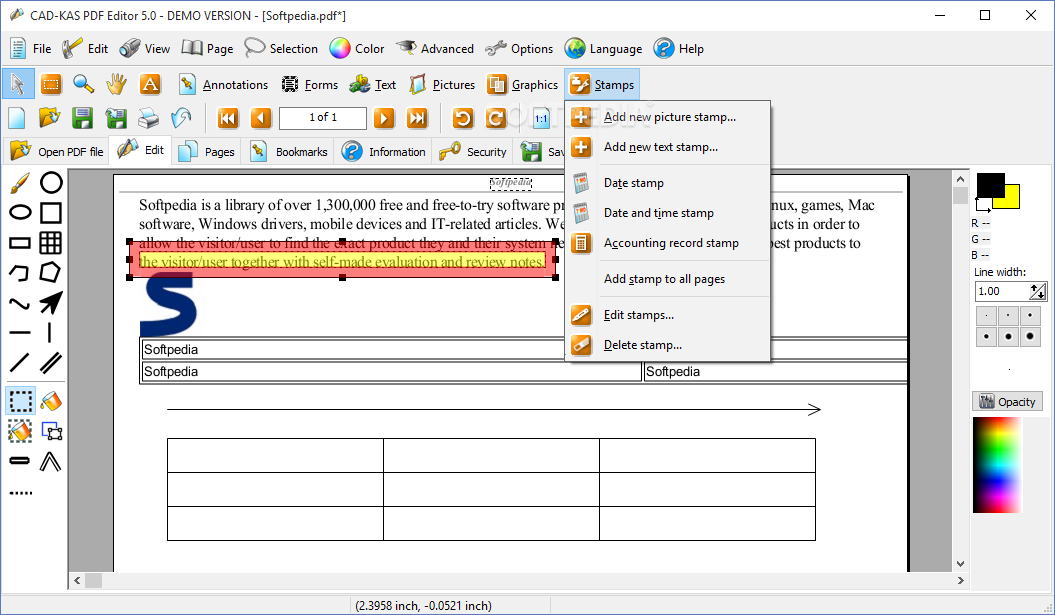Create a new blank document
Viewport: 1055px width, 615px height.
tap(17, 118)
